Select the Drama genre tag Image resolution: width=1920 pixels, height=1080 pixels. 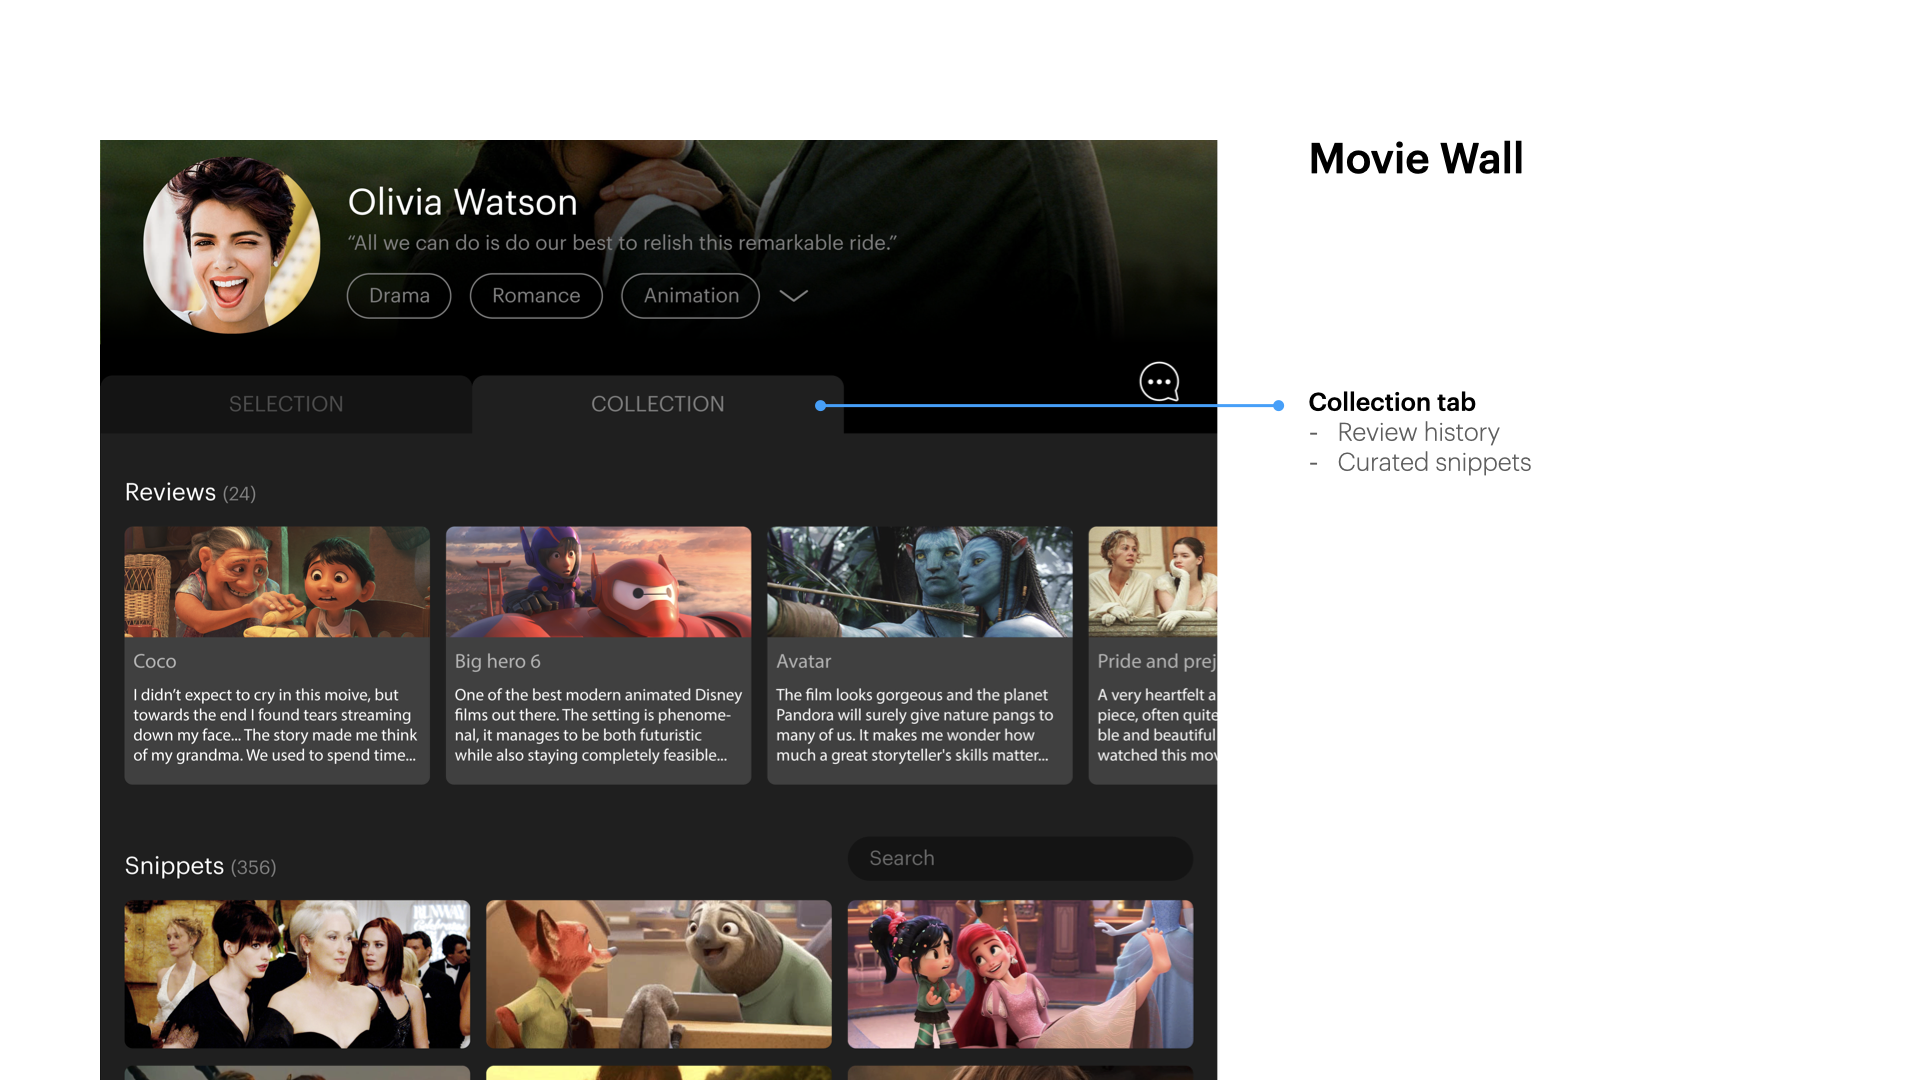399,296
